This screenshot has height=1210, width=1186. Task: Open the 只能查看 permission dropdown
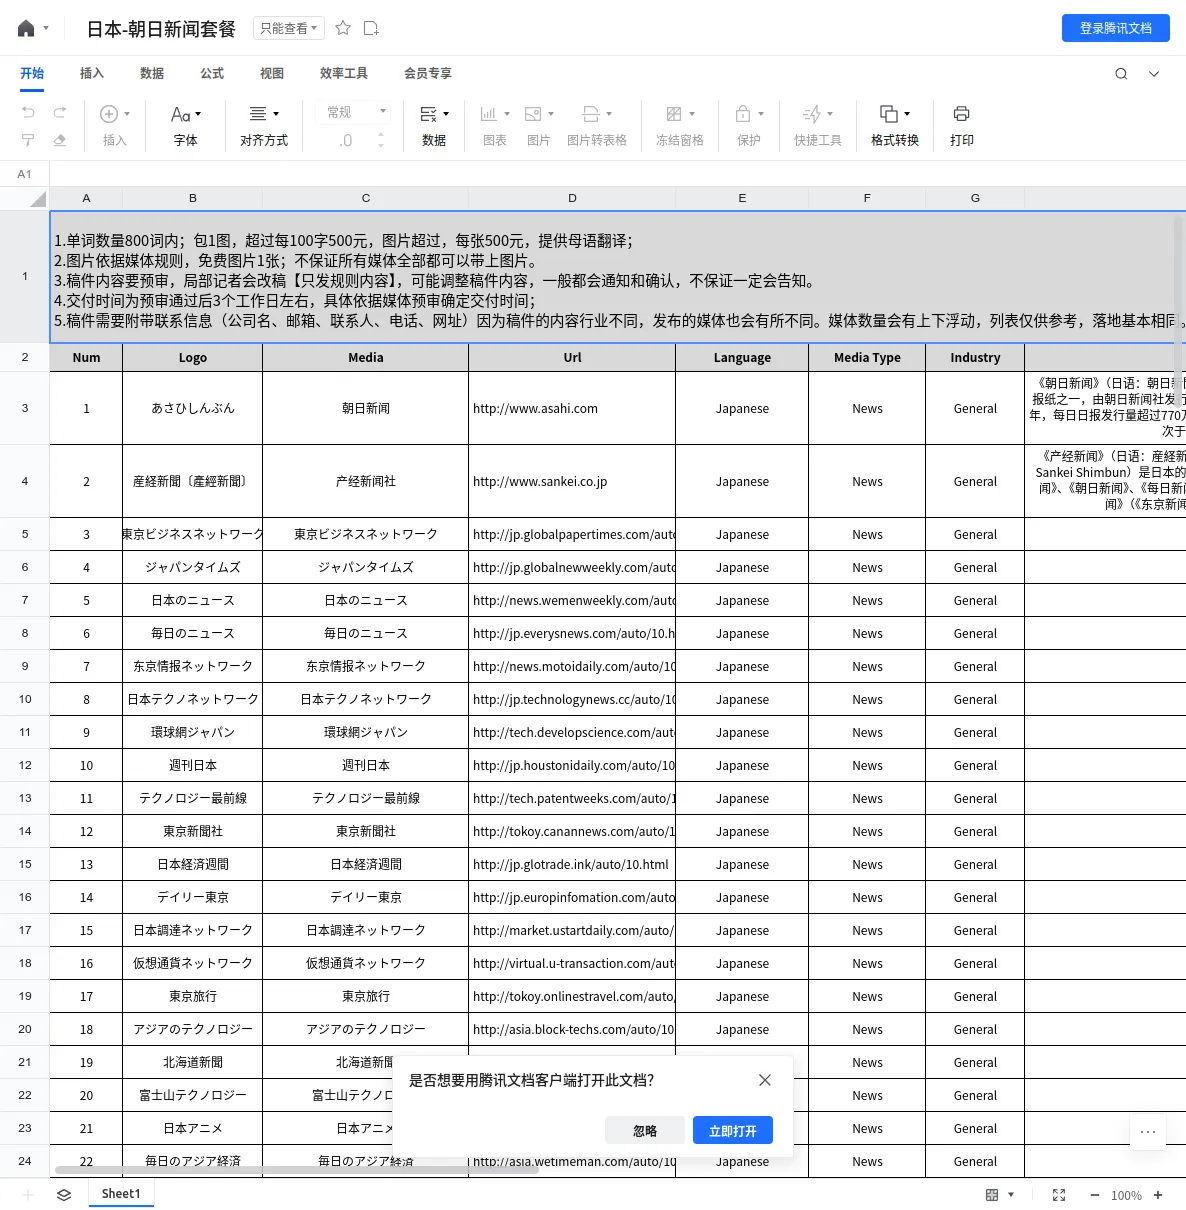[289, 28]
